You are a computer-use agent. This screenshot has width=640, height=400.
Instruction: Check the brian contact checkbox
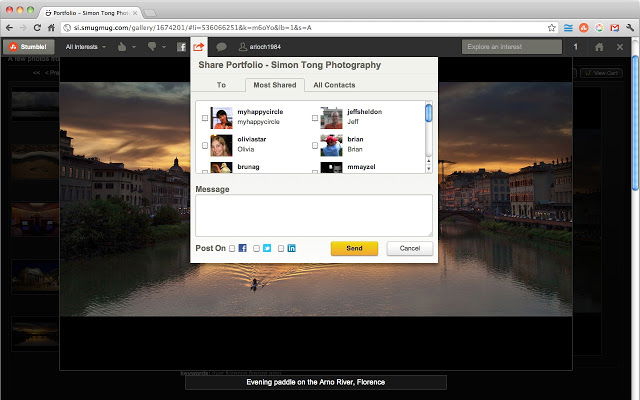tap(315, 145)
